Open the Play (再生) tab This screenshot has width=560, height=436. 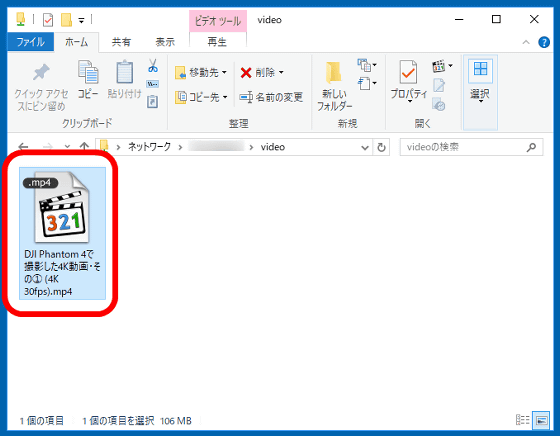click(x=217, y=42)
